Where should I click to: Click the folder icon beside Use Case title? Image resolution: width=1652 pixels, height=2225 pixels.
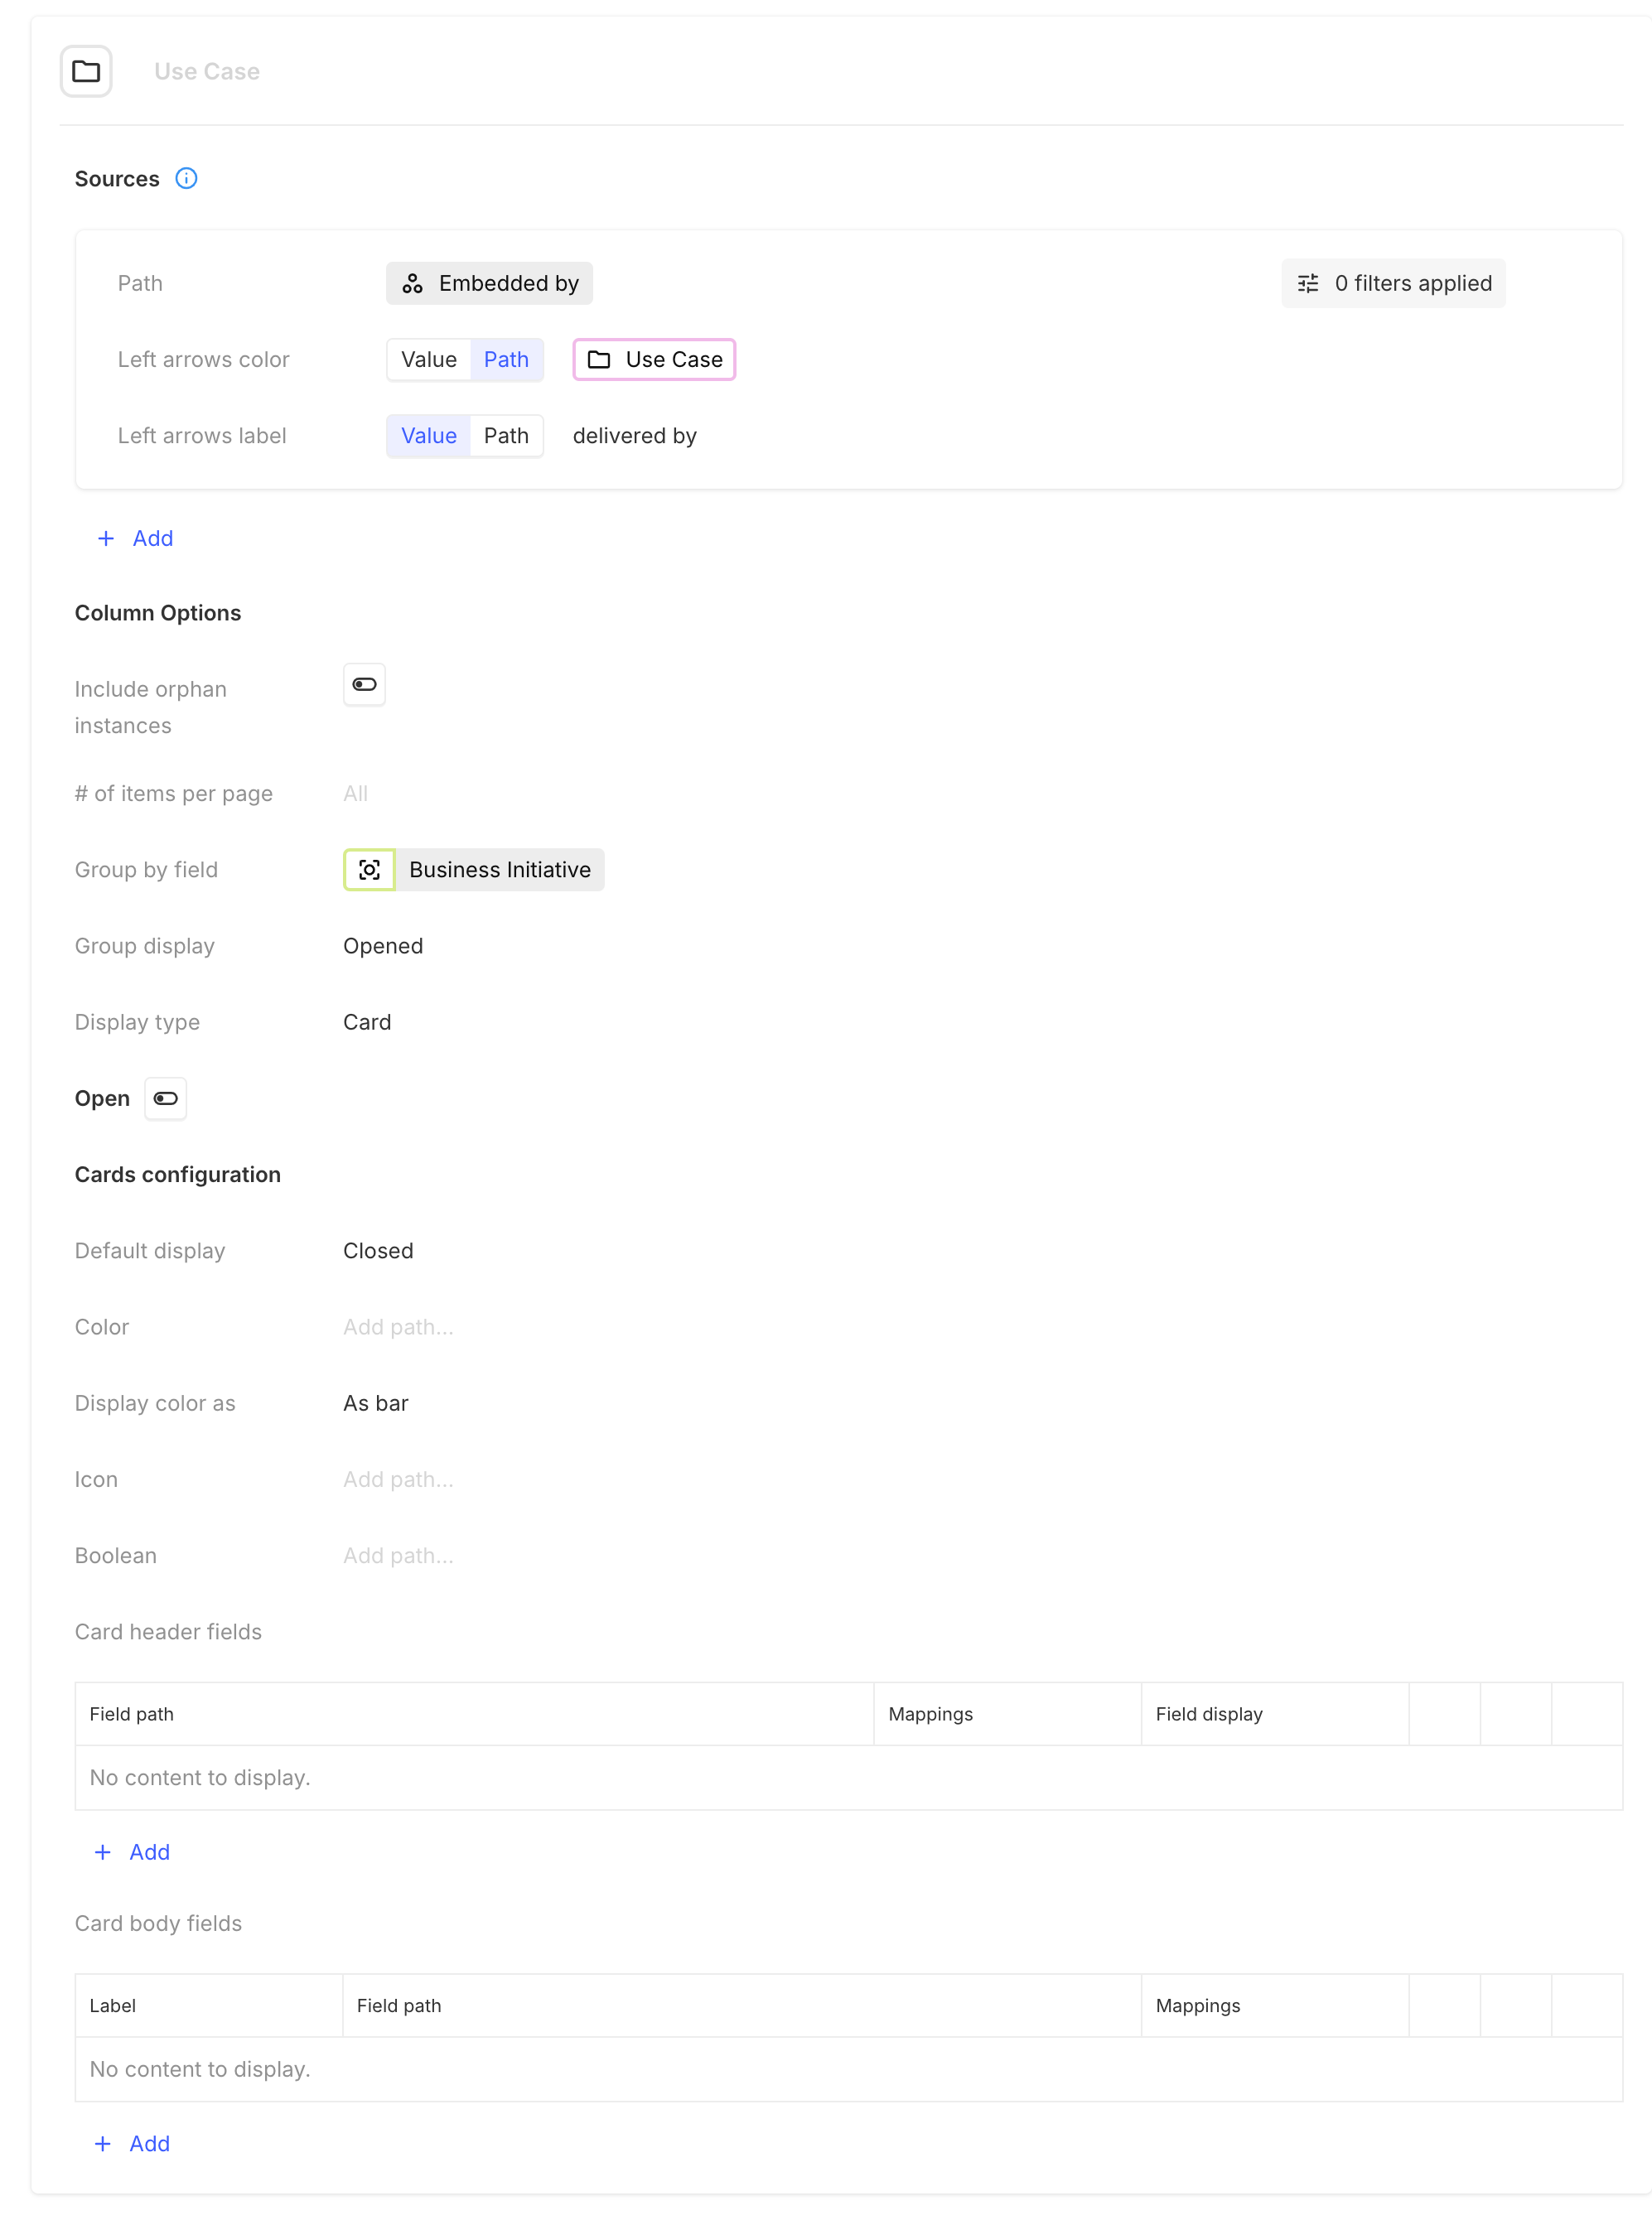[86, 71]
